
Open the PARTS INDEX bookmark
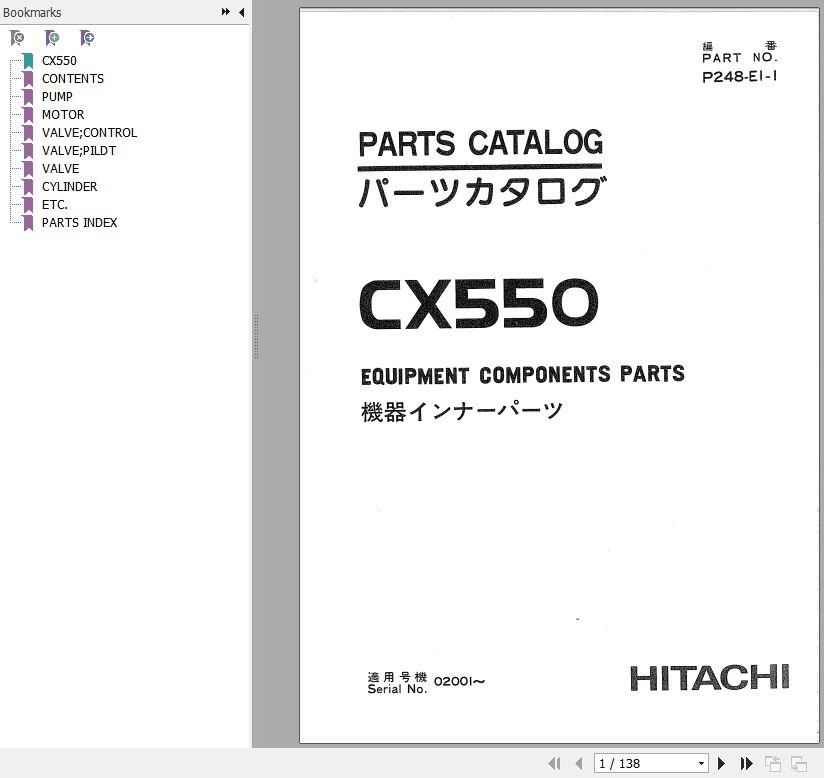point(79,222)
